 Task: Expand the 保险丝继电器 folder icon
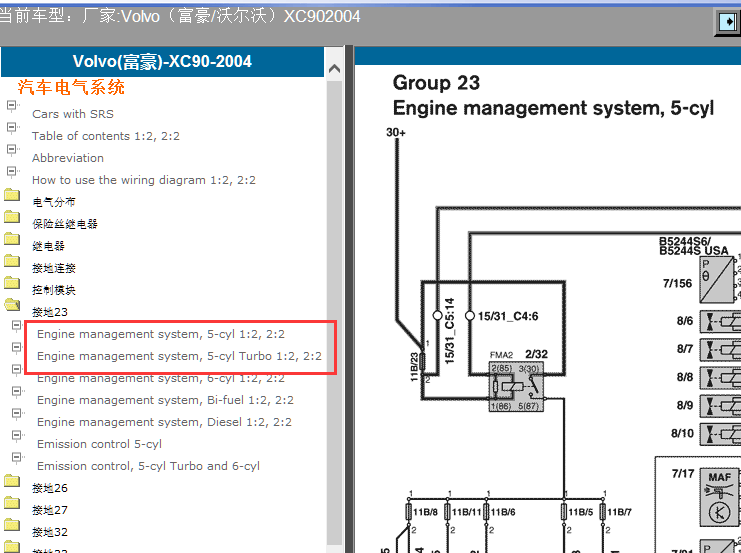12,216
